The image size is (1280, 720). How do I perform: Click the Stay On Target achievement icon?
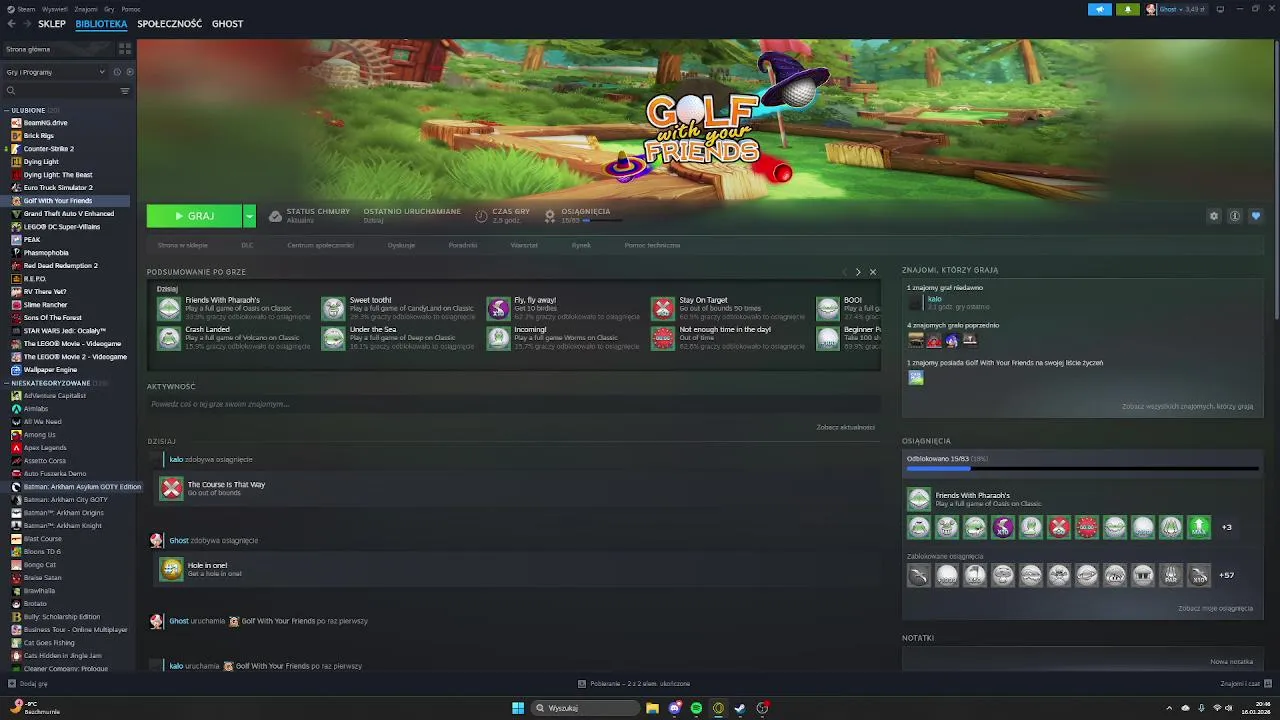click(x=663, y=308)
